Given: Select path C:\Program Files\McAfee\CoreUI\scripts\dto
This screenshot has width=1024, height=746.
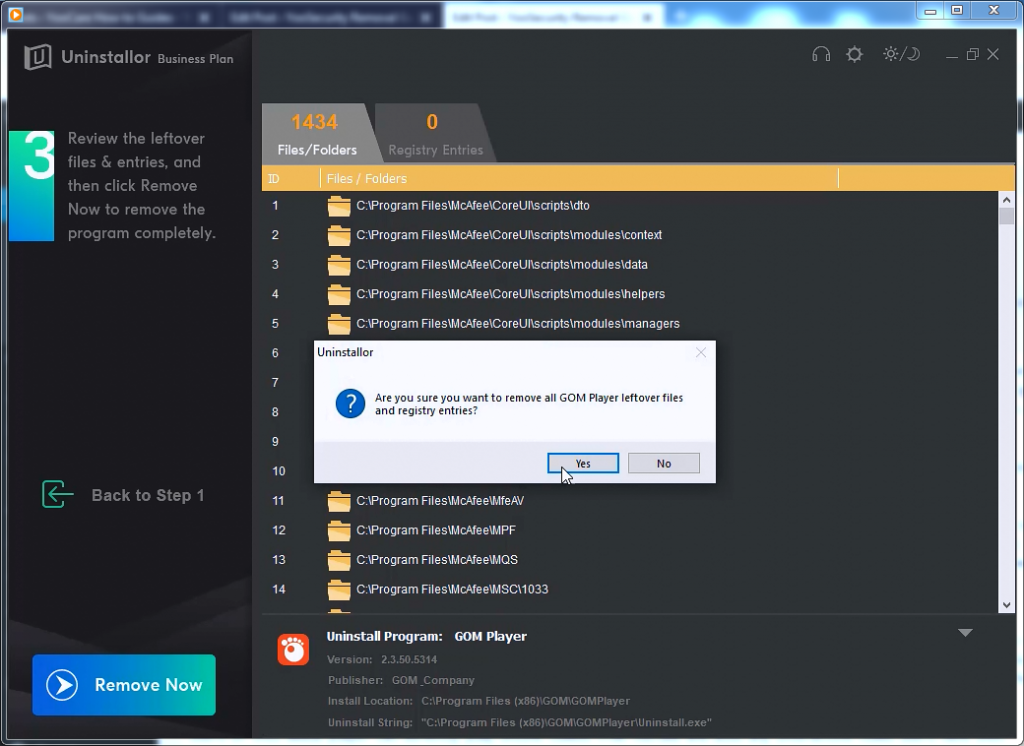Looking at the screenshot, I should [473, 206].
